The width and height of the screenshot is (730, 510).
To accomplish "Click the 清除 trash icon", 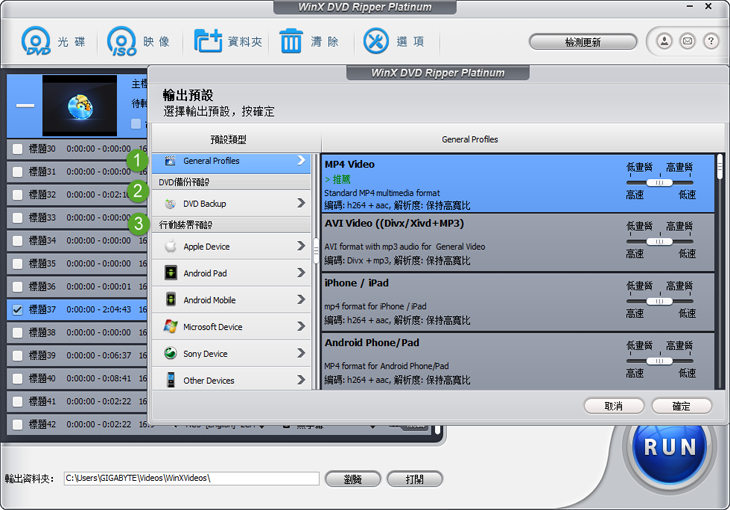I will coord(291,42).
